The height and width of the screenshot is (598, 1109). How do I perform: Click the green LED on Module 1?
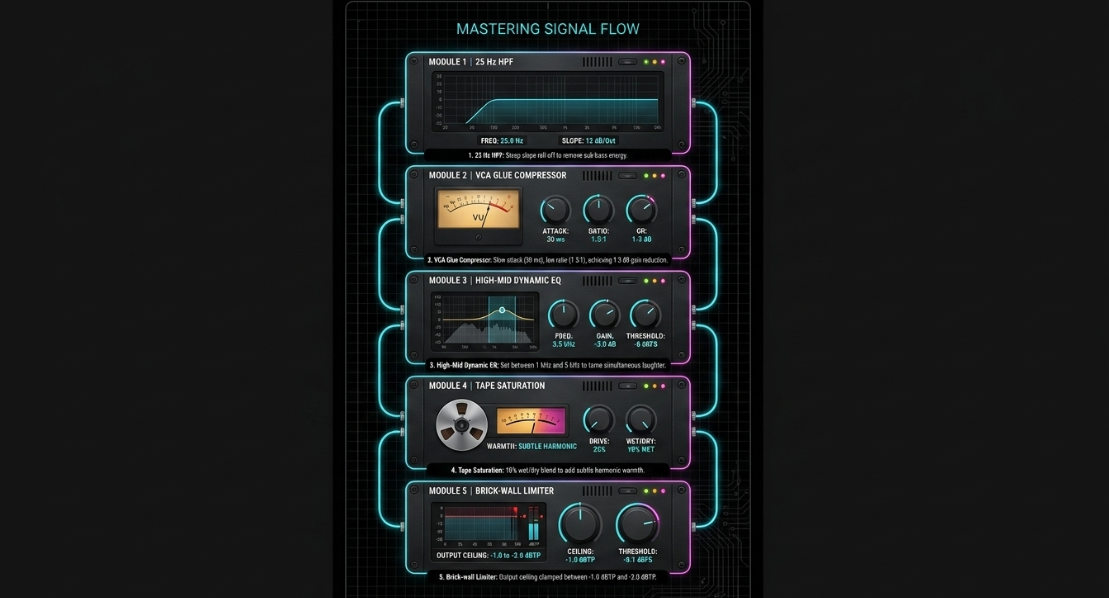tap(646, 62)
